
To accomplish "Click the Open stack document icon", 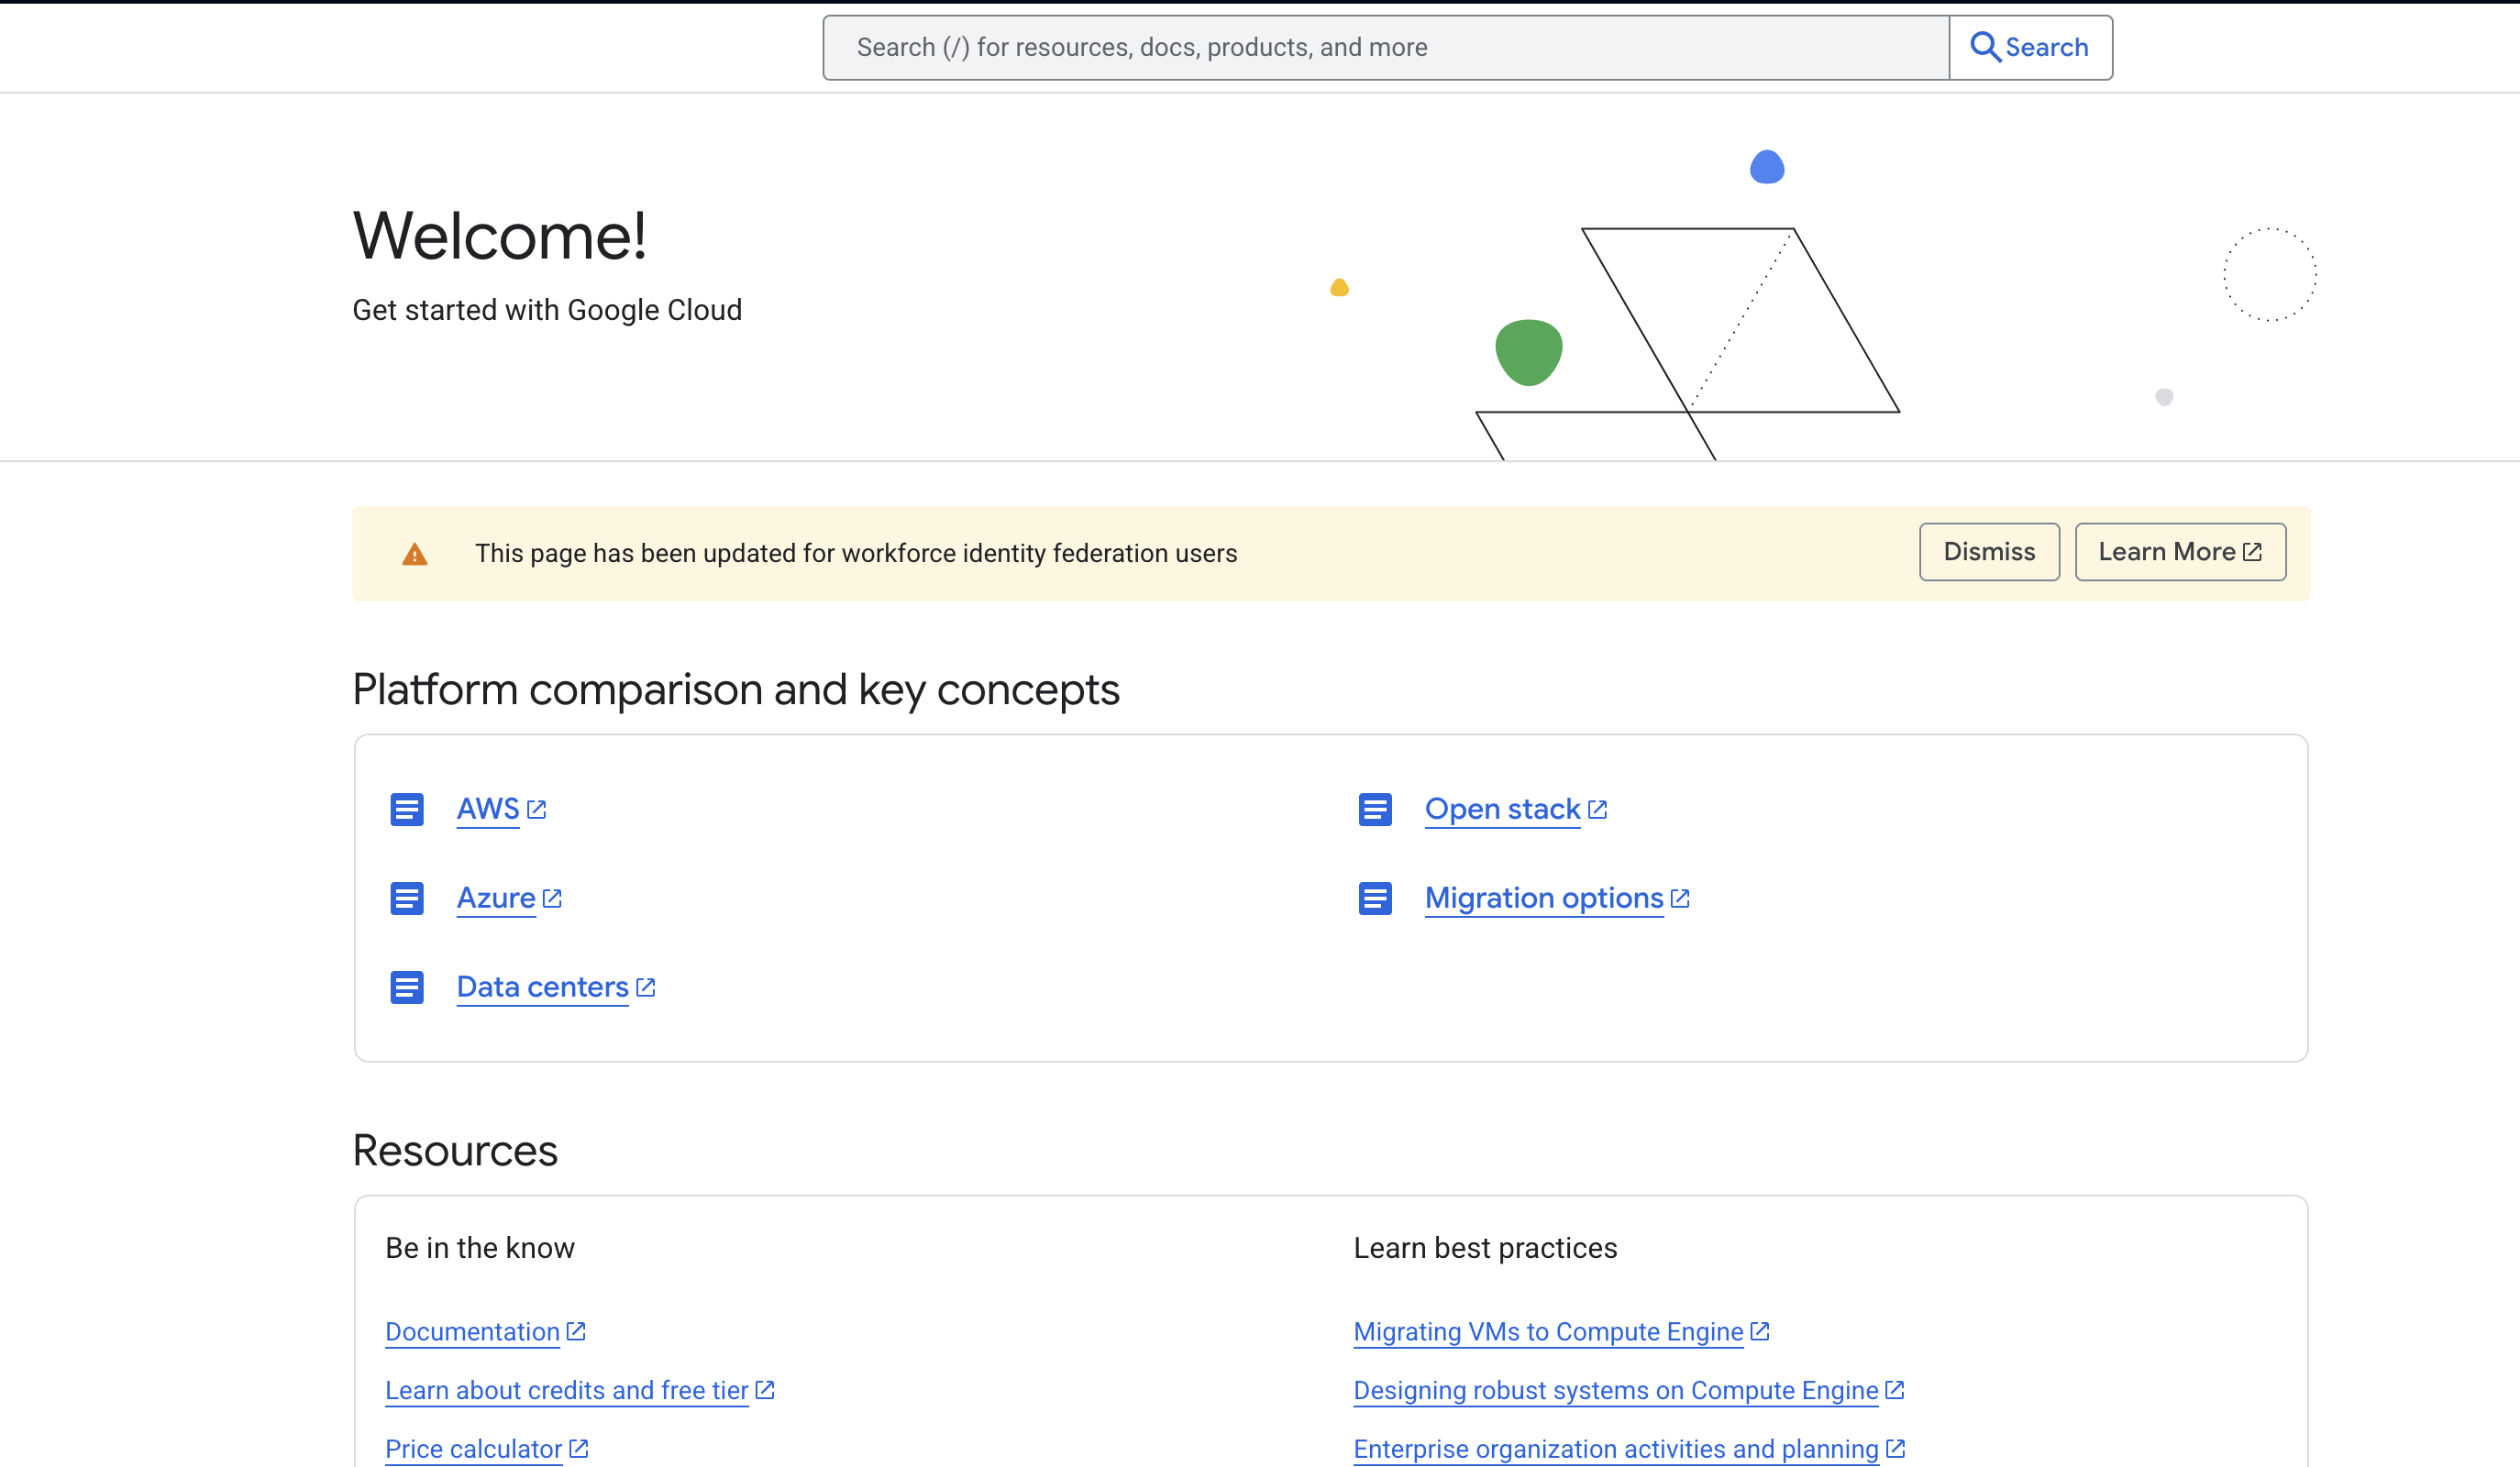I will 1375,809.
